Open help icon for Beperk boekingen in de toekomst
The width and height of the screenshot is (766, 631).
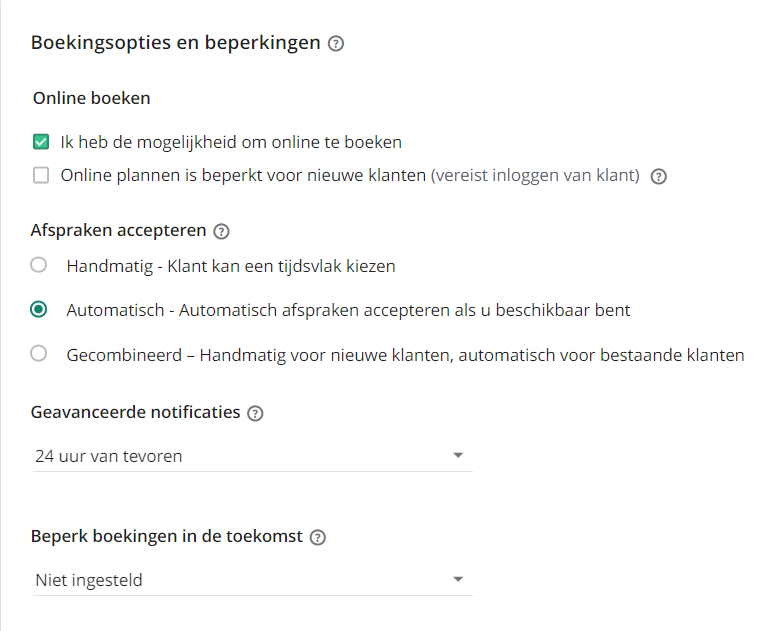coord(318,538)
